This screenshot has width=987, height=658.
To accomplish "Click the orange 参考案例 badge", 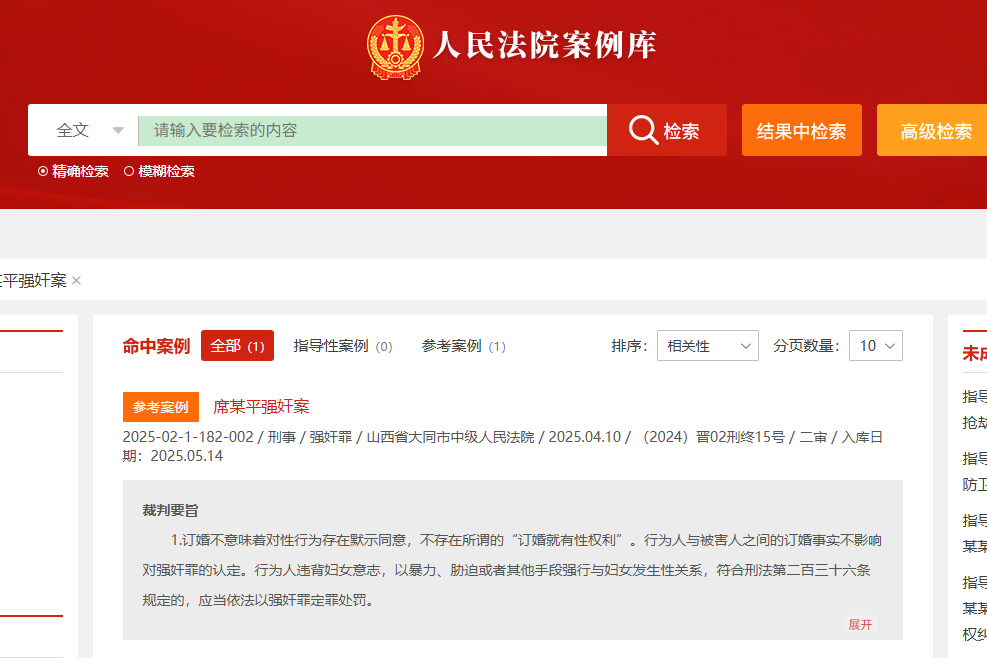I will 161,407.
